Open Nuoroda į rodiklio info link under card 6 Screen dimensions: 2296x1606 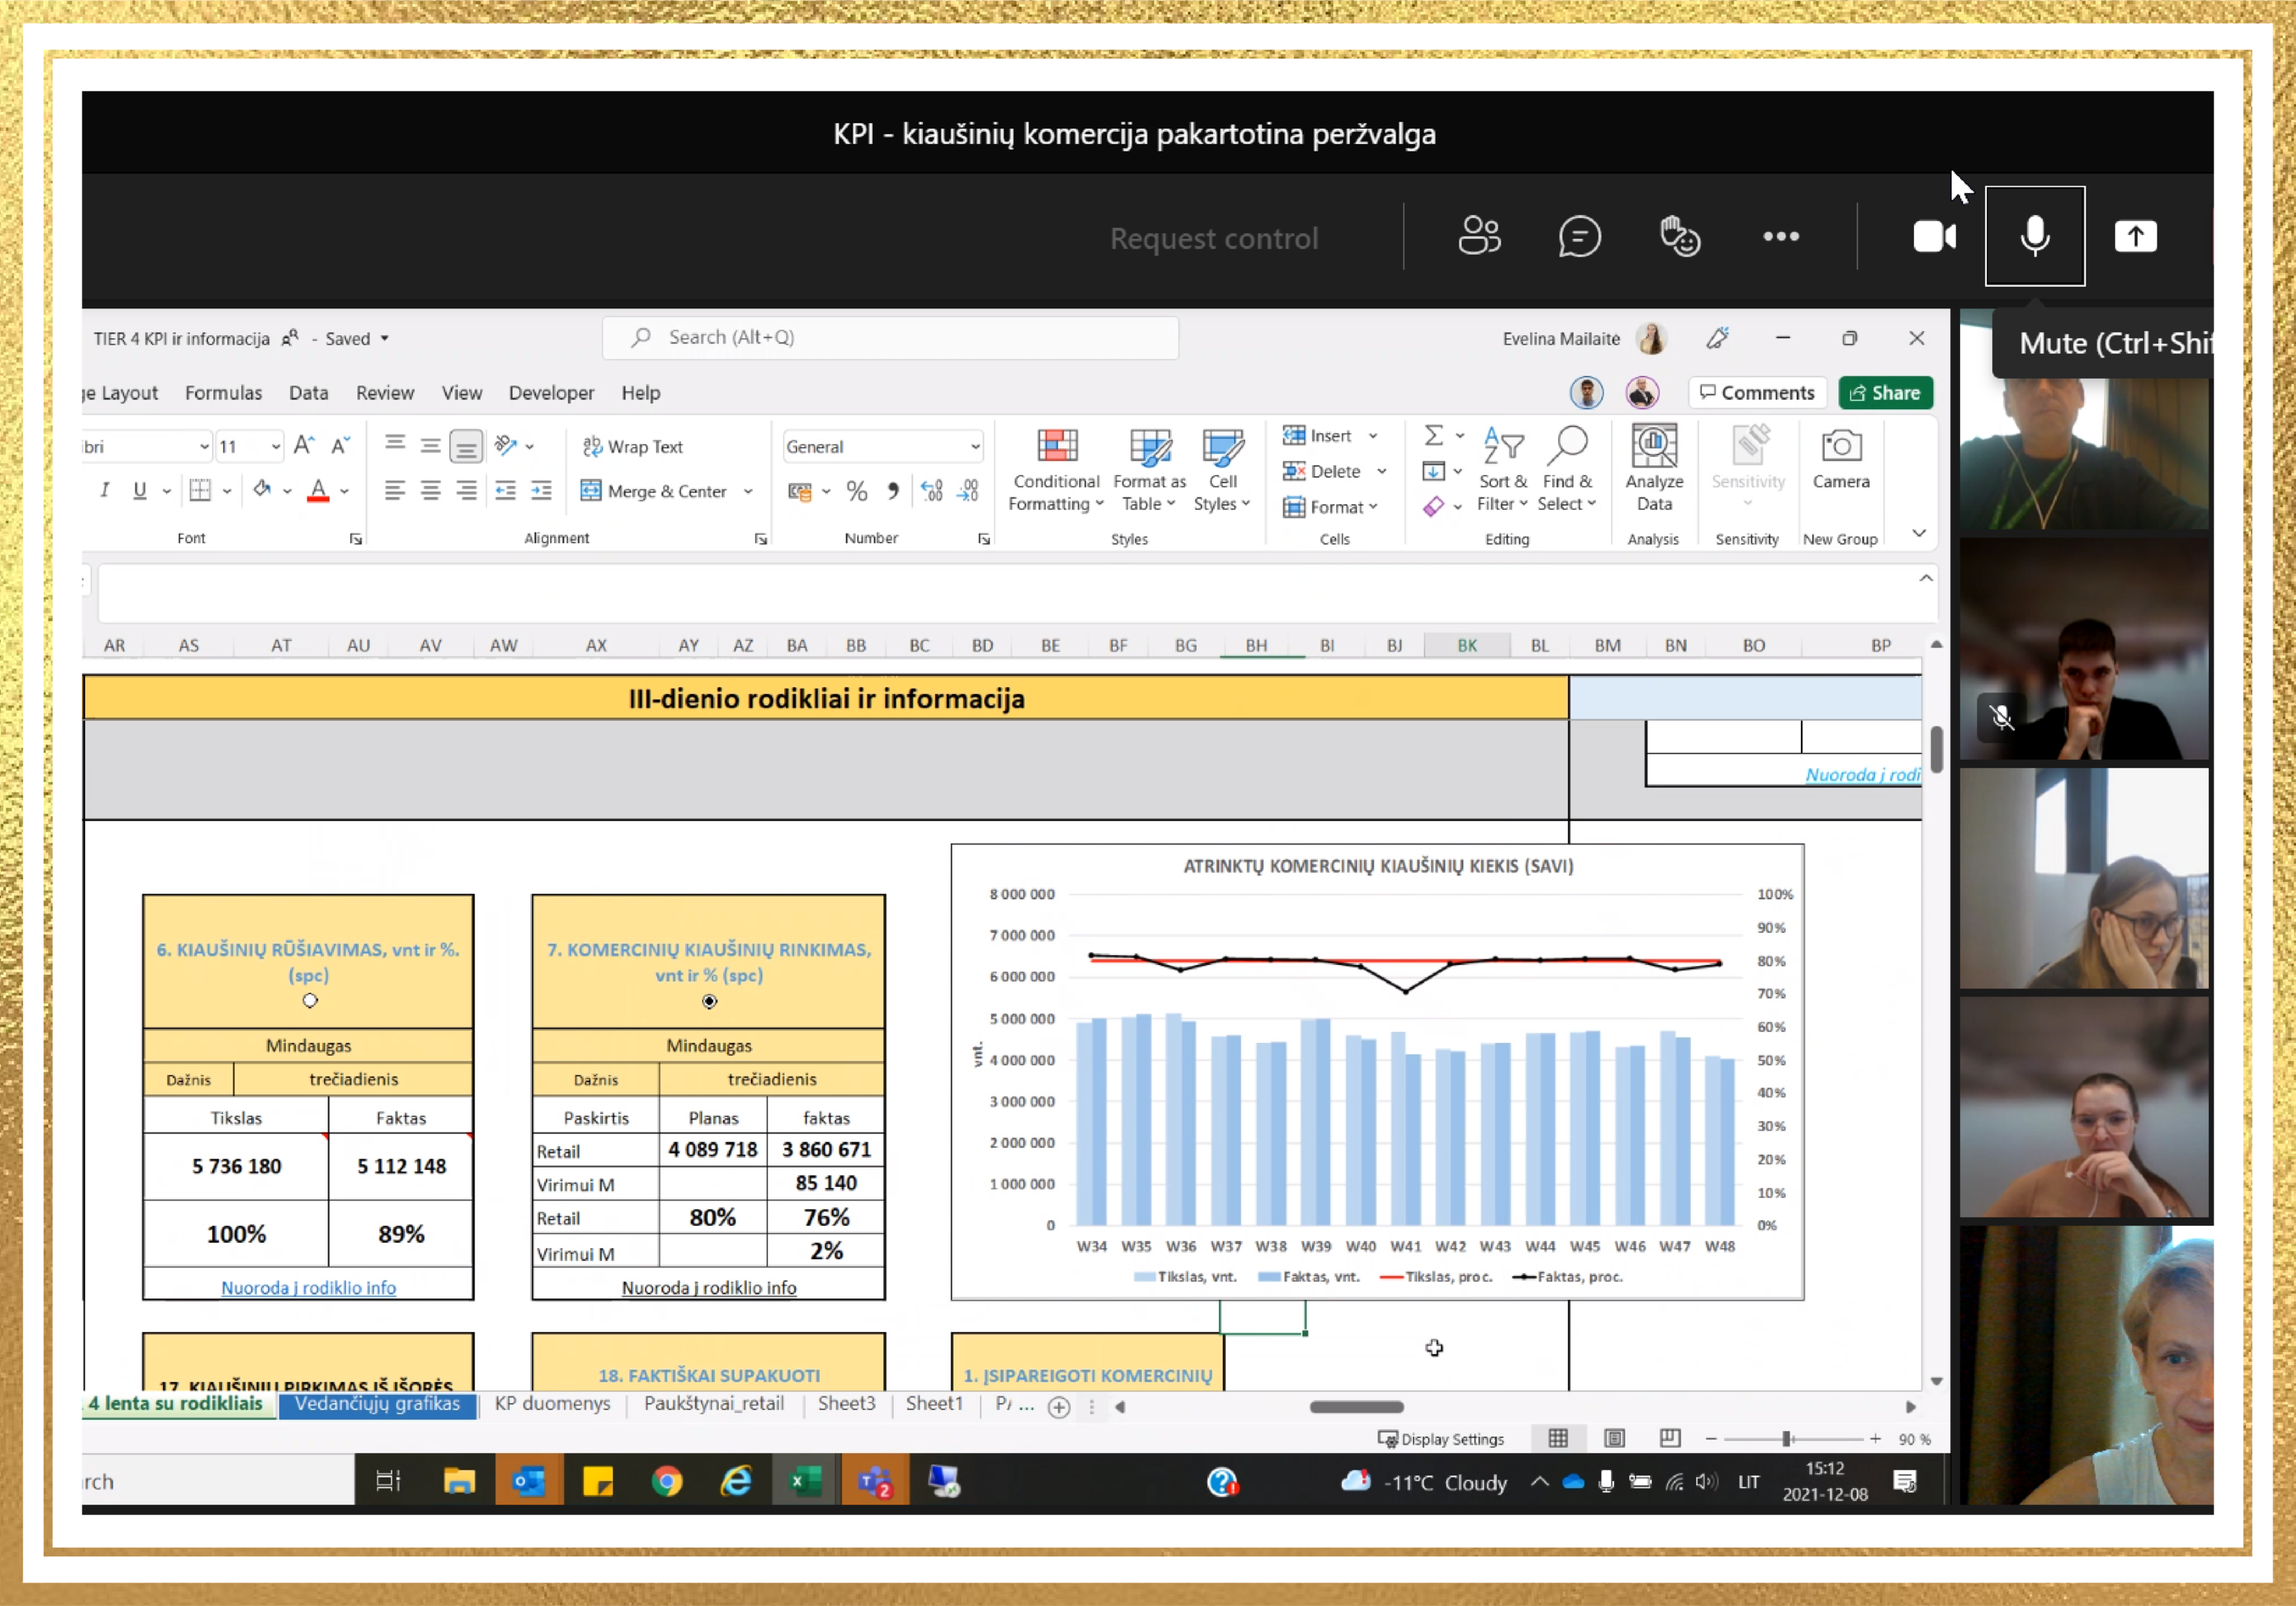(308, 1287)
